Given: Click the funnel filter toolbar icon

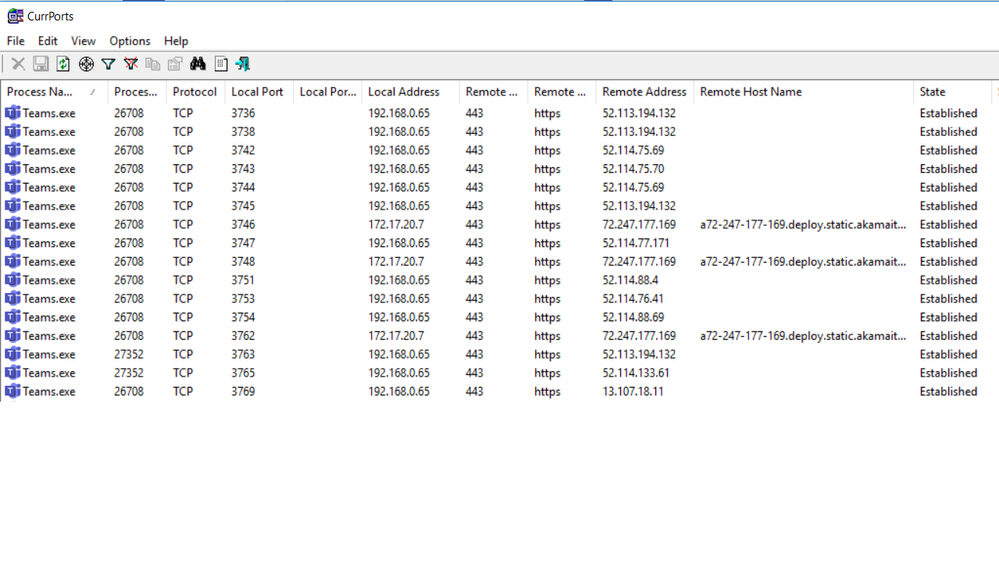Looking at the screenshot, I should 108,64.
